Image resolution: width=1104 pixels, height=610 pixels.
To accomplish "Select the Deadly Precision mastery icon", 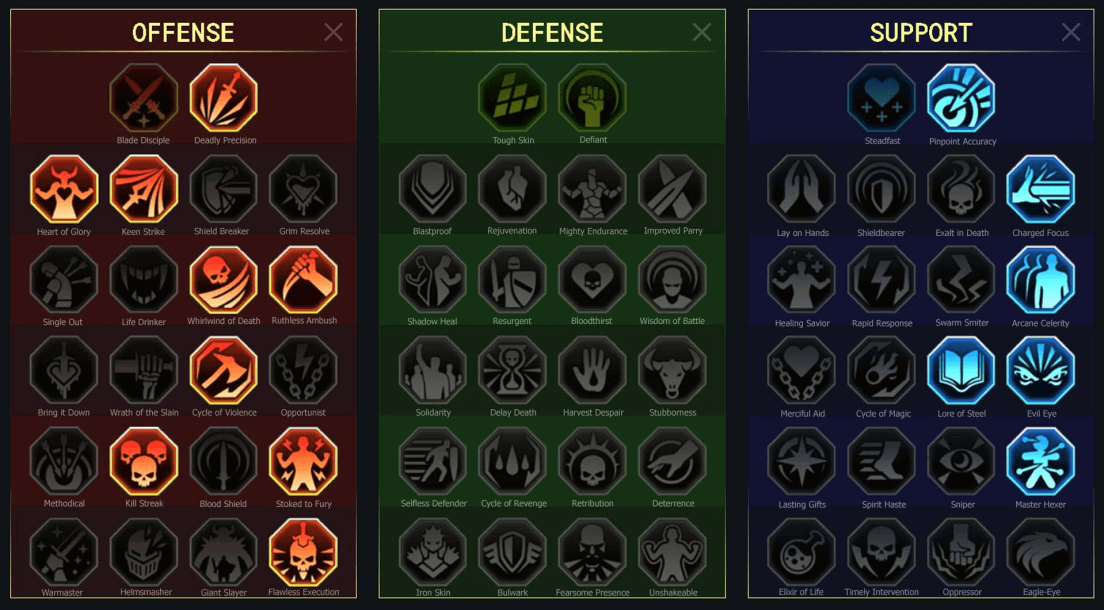I will point(224,97).
